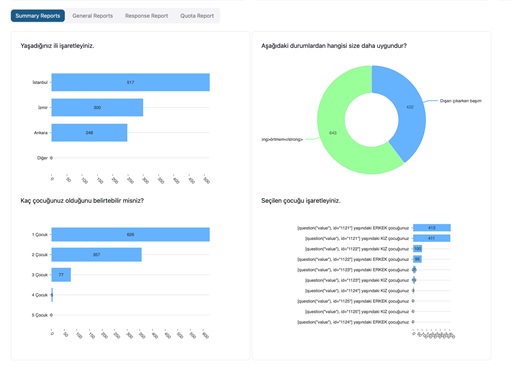The image size is (512, 379).
Task: Open the Summary Reports tab
Action: tap(38, 16)
